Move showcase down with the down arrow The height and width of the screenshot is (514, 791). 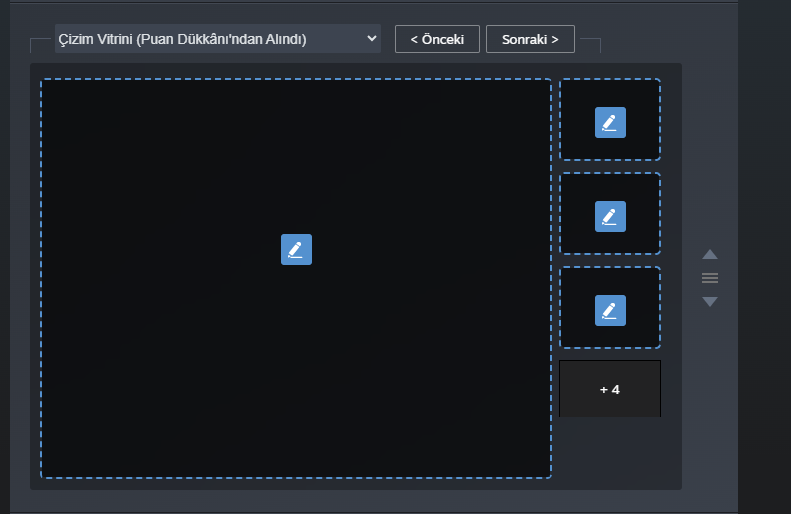[710, 302]
